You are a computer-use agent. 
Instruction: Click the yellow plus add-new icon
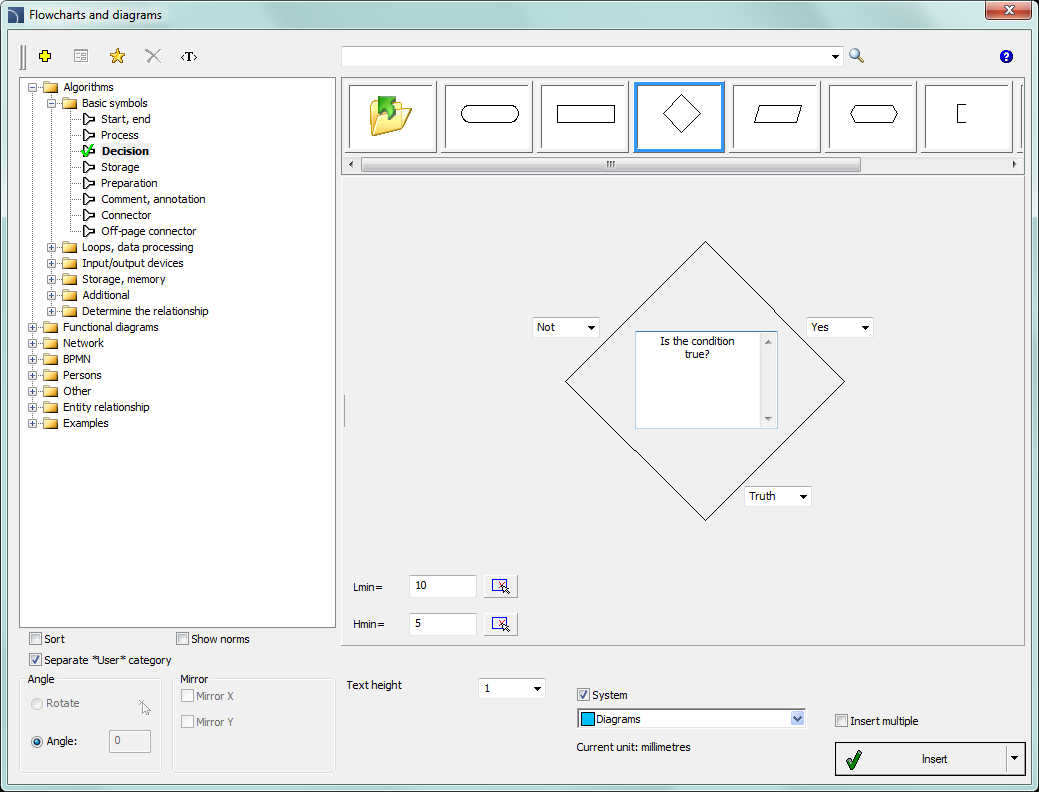coord(45,56)
